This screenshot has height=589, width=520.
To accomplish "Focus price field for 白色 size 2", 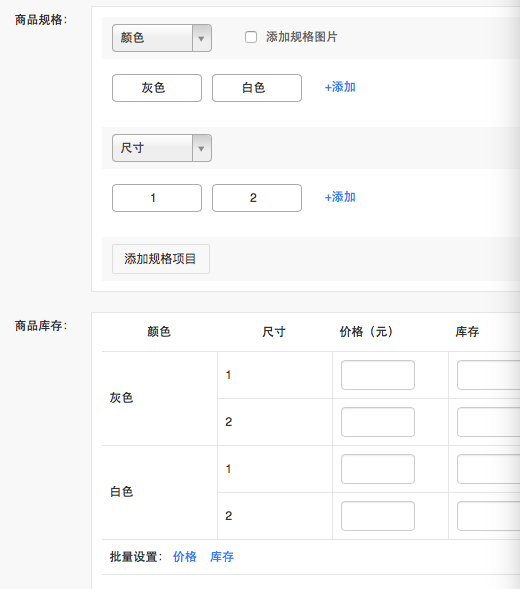I will (x=378, y=516).
